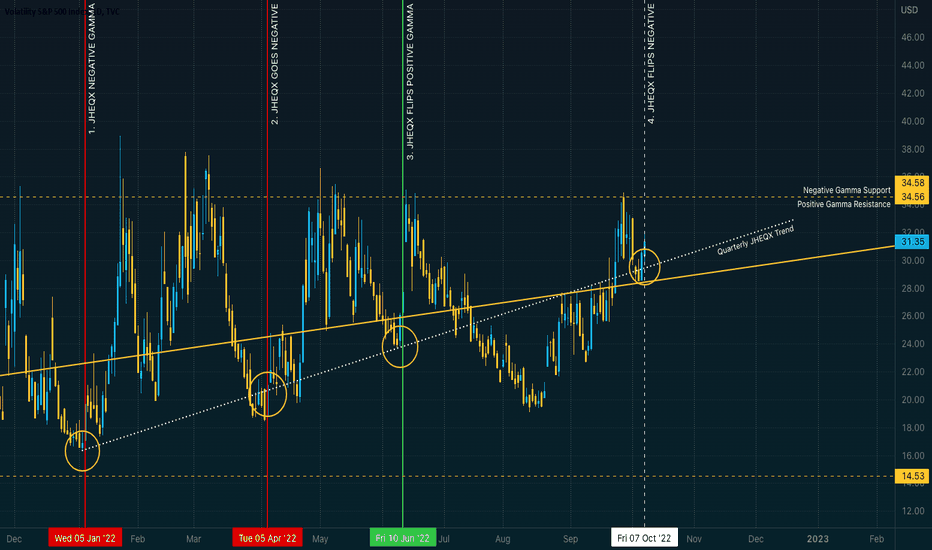This screenshot has height=550, width=932.
Task: Click the red Tue 05 Apr '22 date label
Action: [x=267, y=538]
